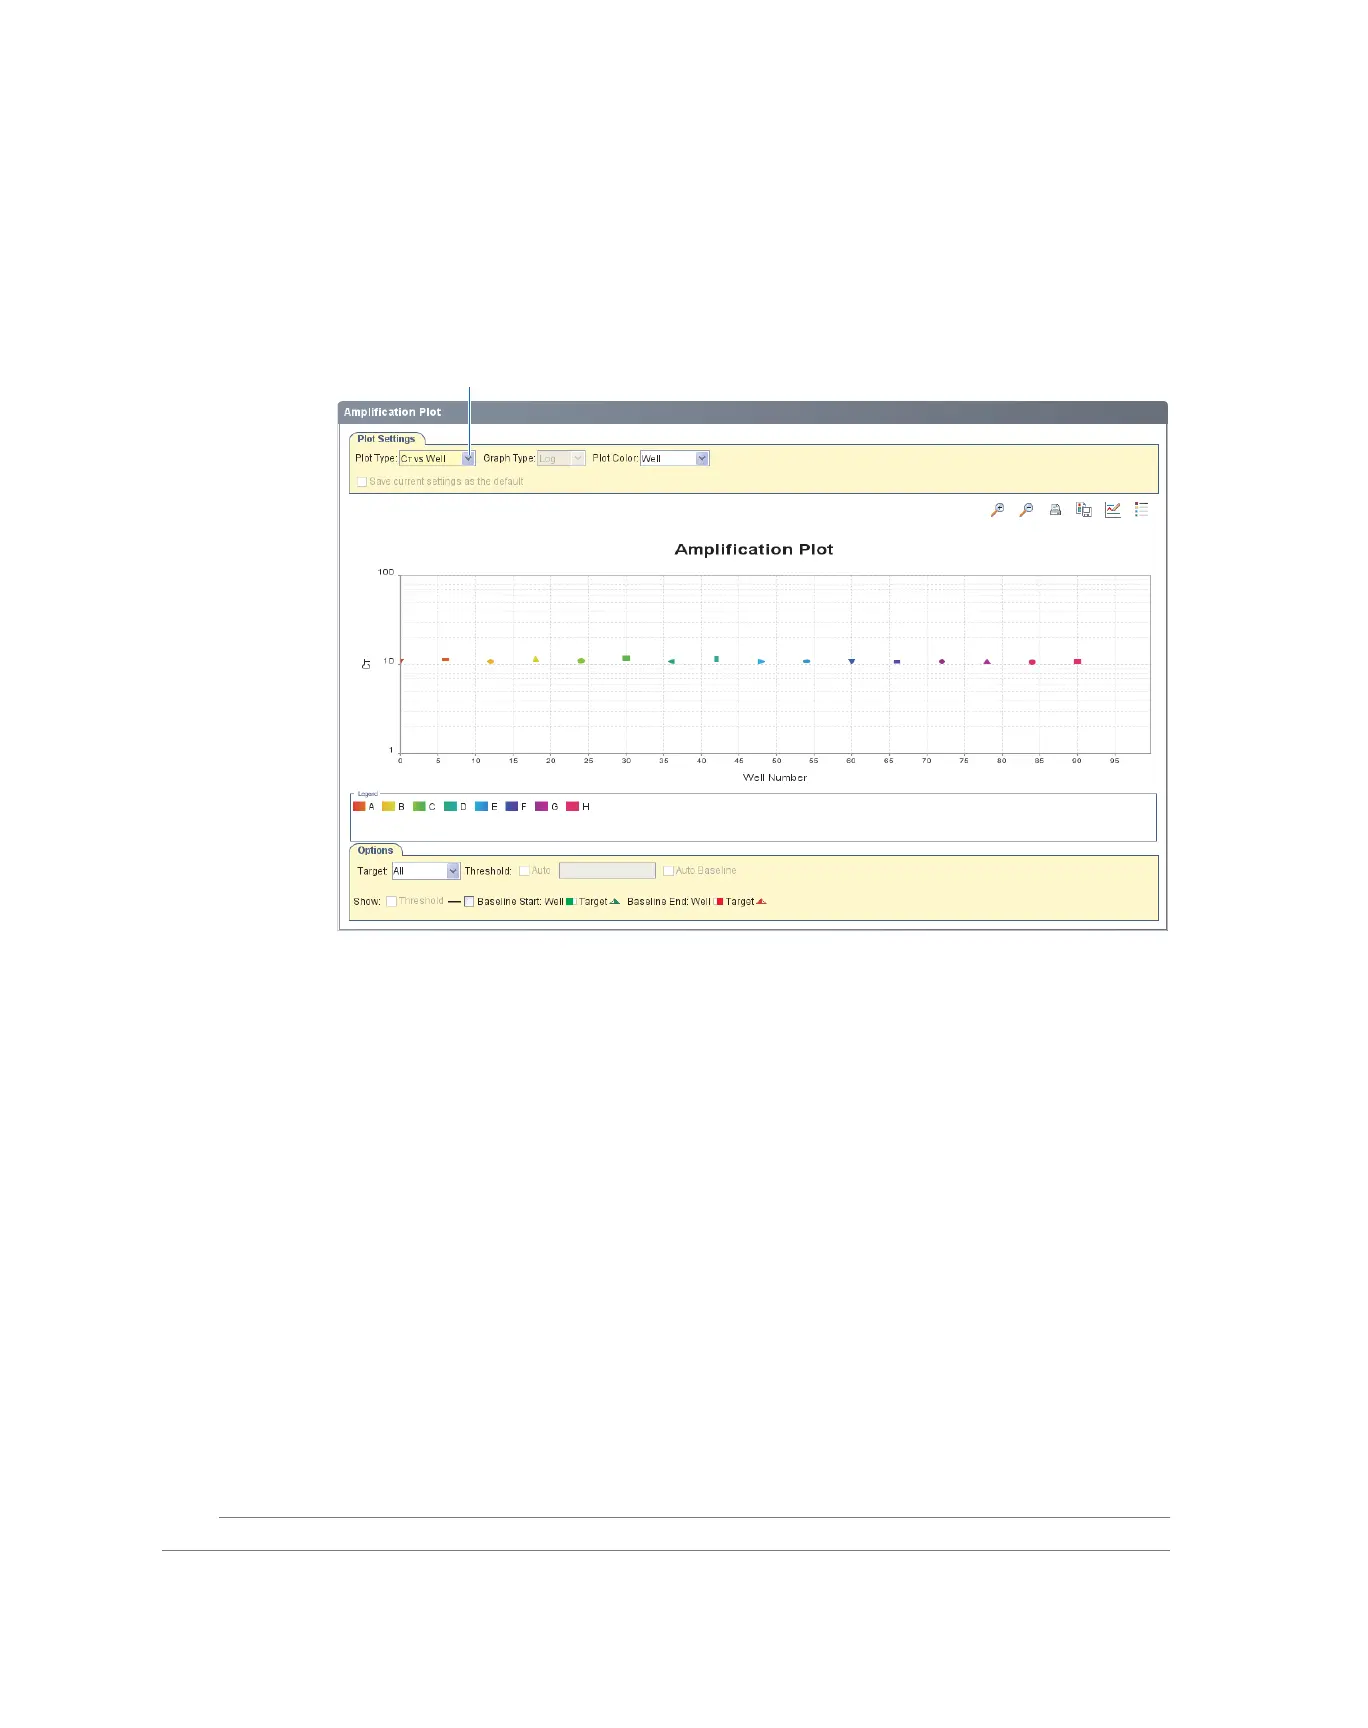Enable the Show Baseline Start checkbox
Screen dimensions: 1368x1728
click(469, 902)
